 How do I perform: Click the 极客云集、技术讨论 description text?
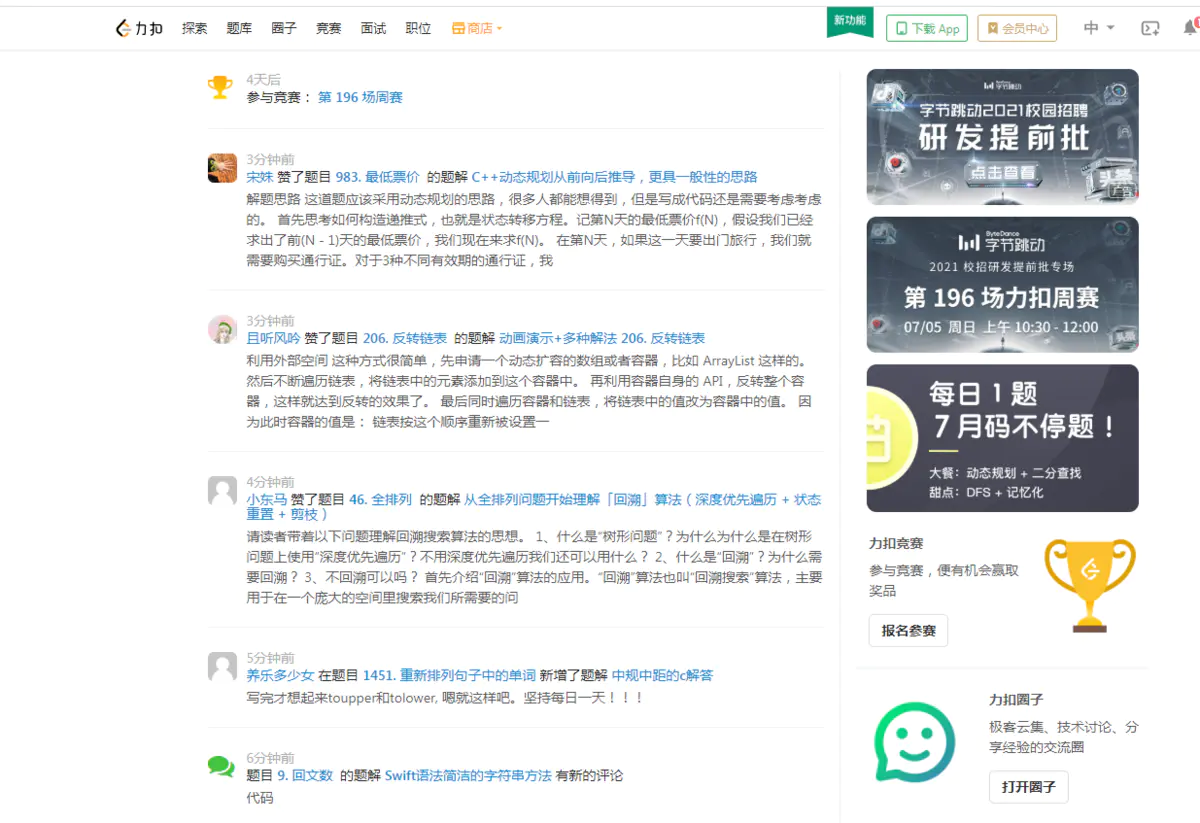pyautogui.click(x=1064, y=737)
